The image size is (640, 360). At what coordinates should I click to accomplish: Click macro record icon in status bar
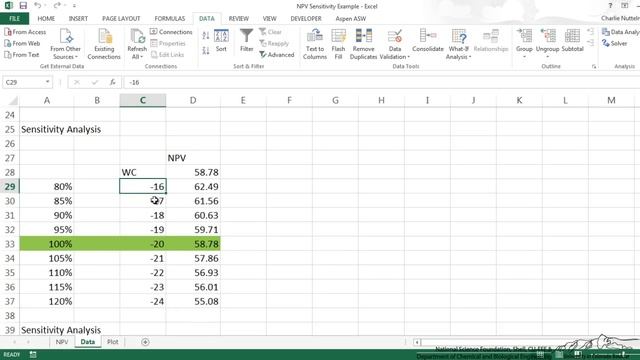(x=33, y=355)
